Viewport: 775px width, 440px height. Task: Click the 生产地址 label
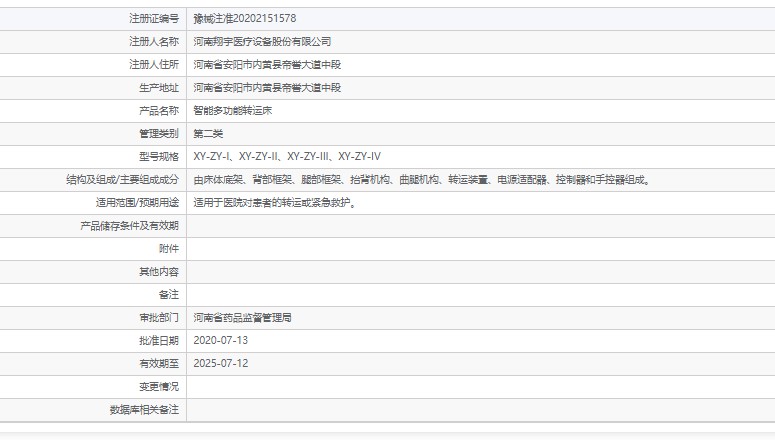coord(159,88)
